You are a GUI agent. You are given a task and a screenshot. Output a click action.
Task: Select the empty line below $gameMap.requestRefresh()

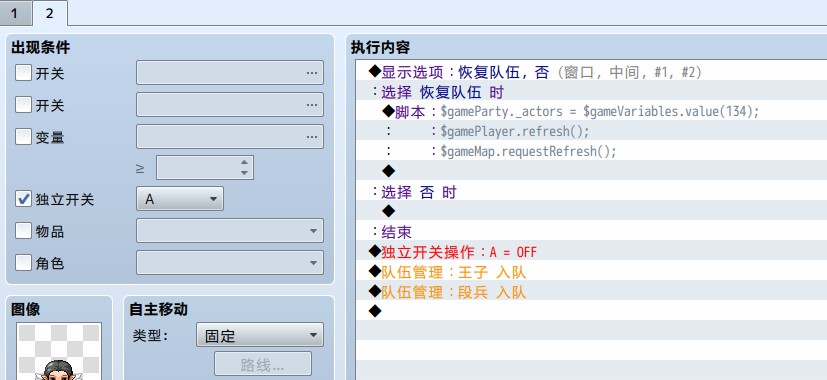591,171
